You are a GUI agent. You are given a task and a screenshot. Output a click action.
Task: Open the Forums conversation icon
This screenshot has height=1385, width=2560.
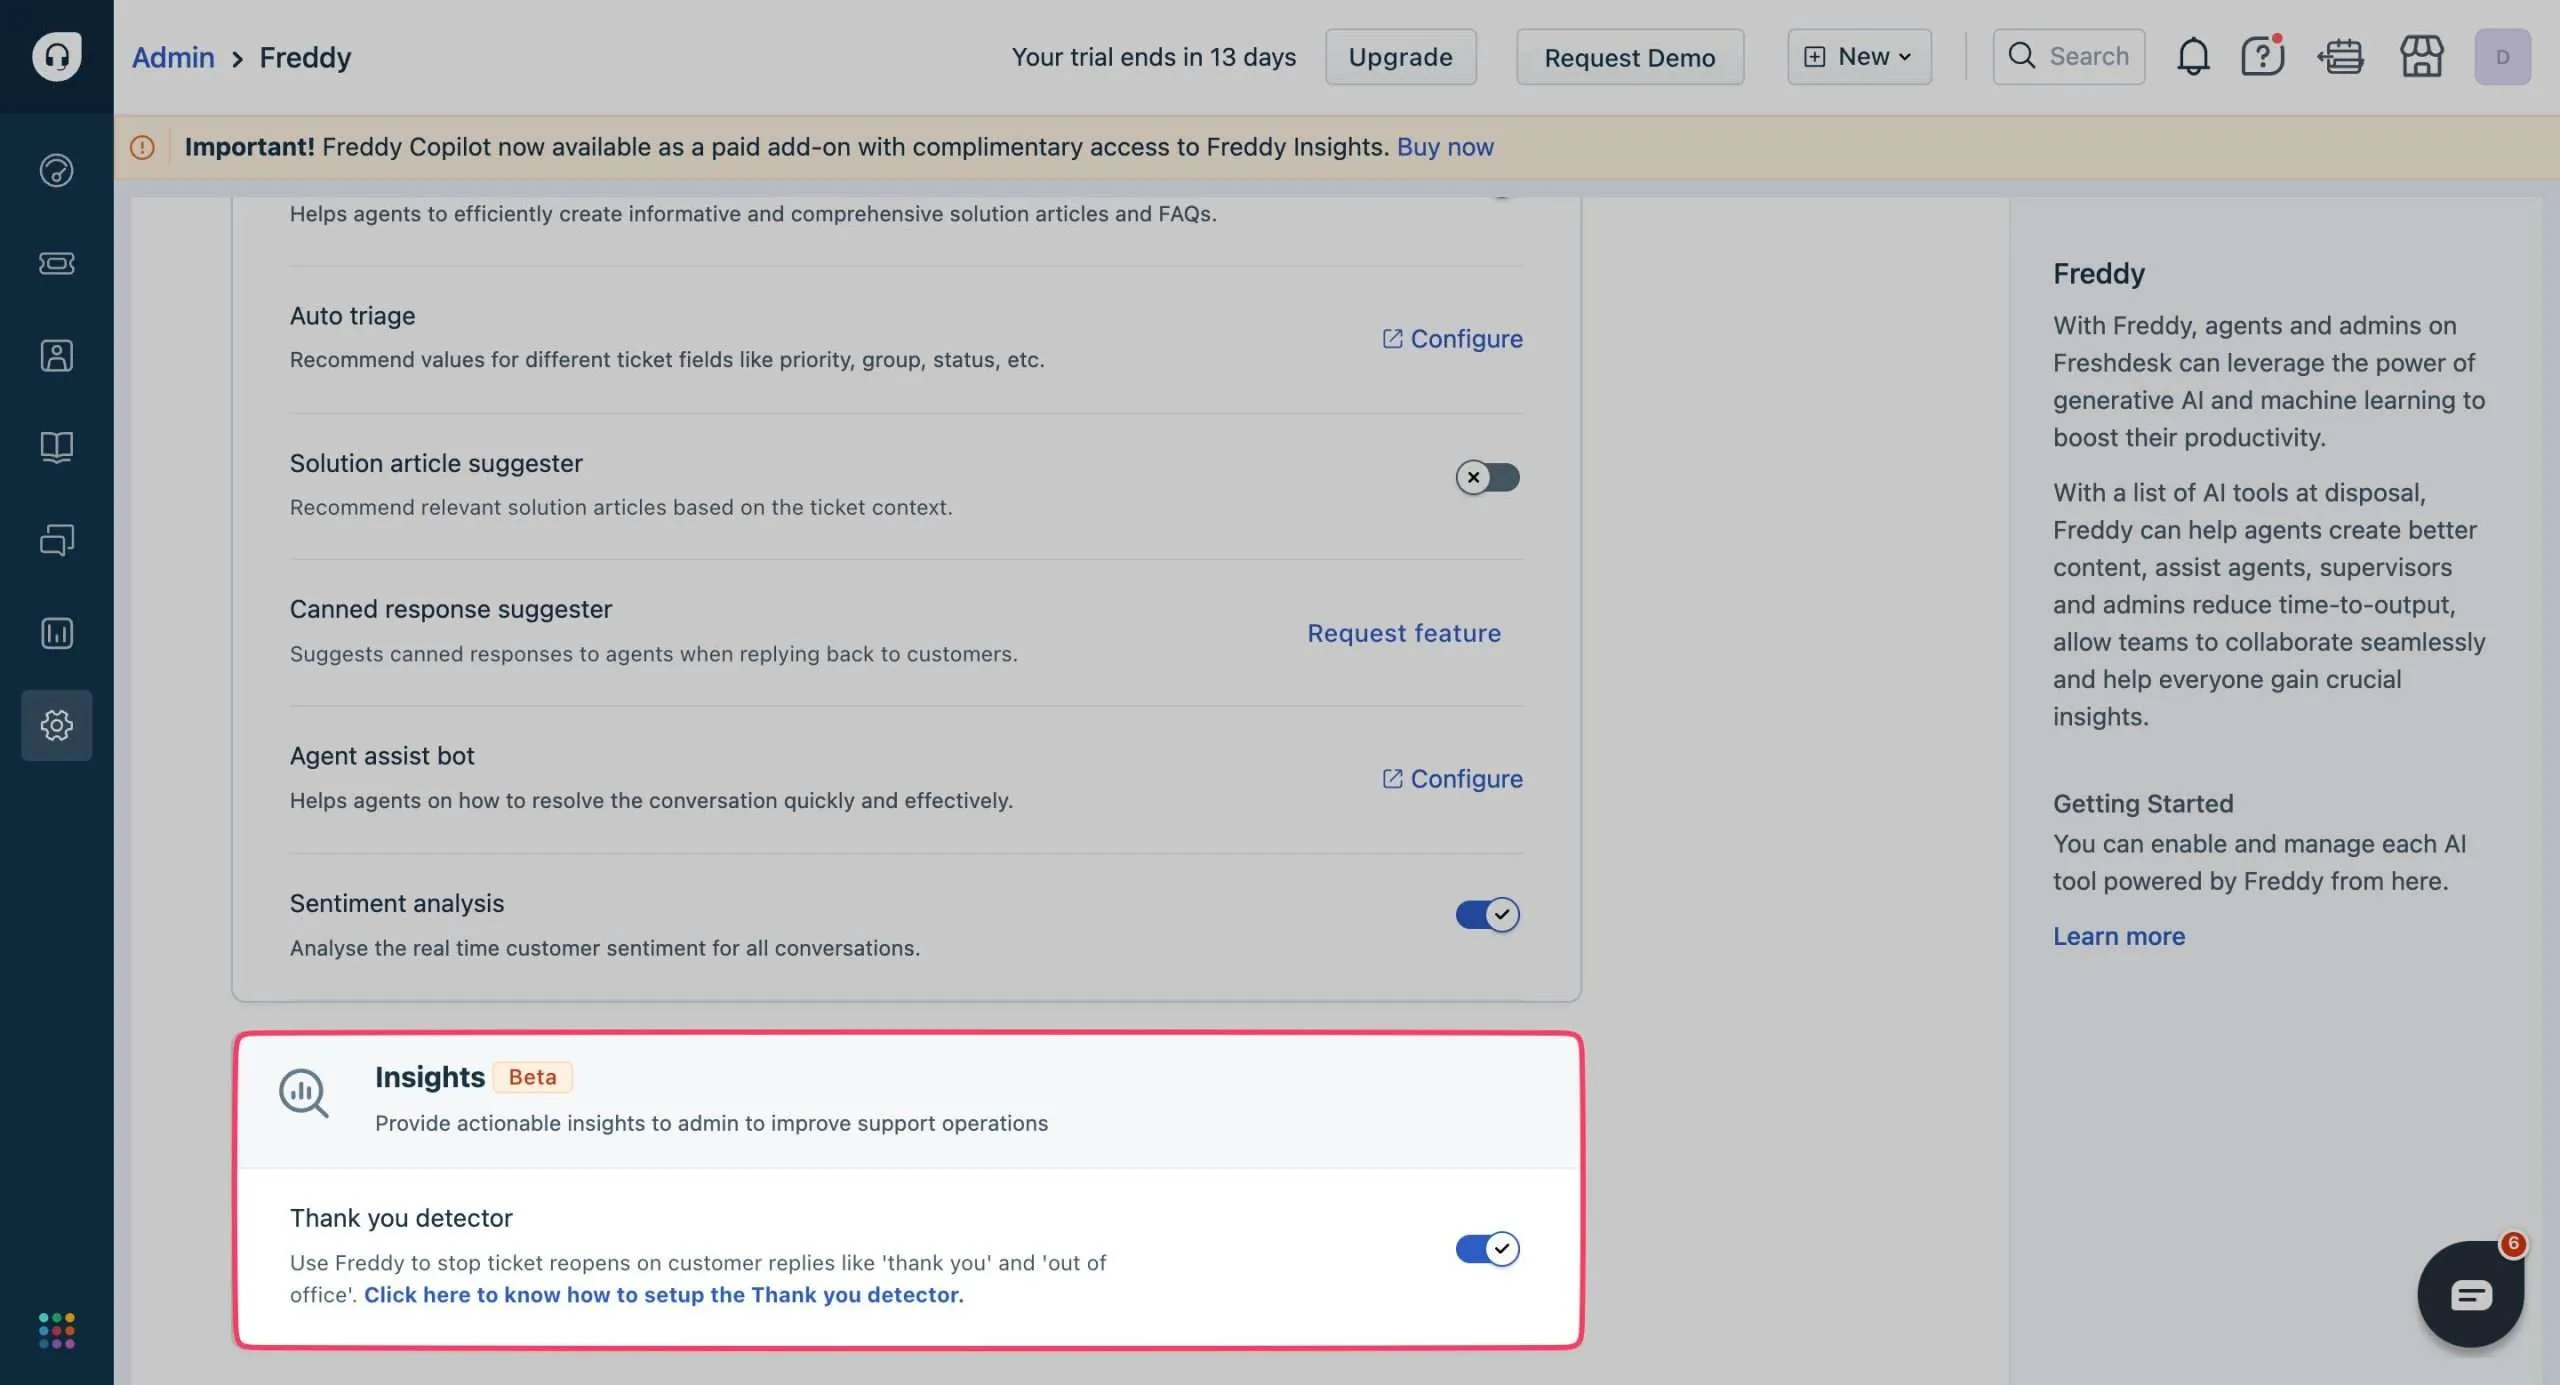coord(56,540)
